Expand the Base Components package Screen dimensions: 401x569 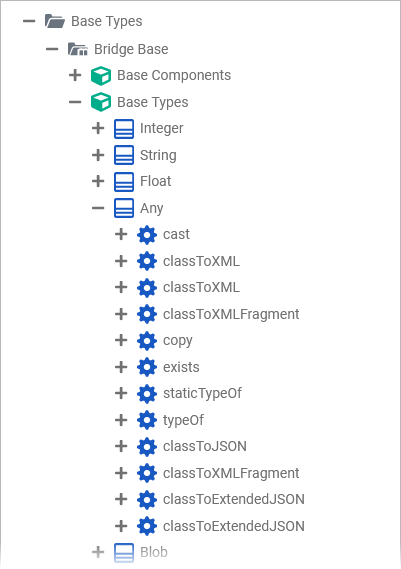75,75
